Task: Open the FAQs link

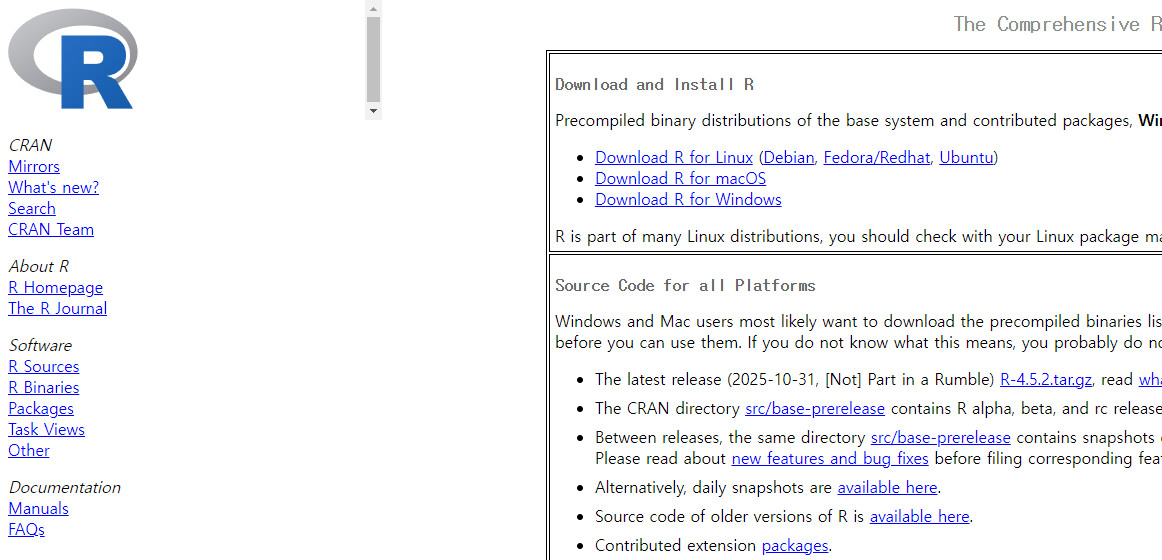Action: [x=27, y=530]
